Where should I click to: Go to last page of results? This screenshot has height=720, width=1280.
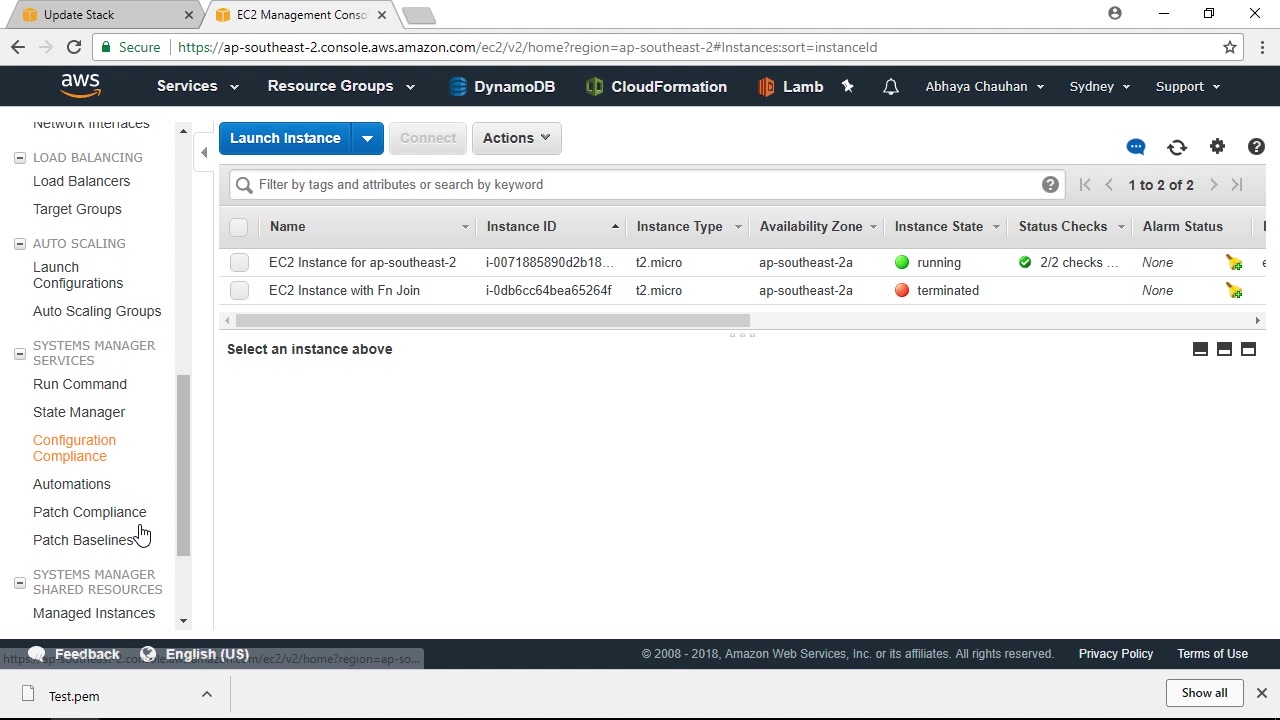tap(1237, 185)
